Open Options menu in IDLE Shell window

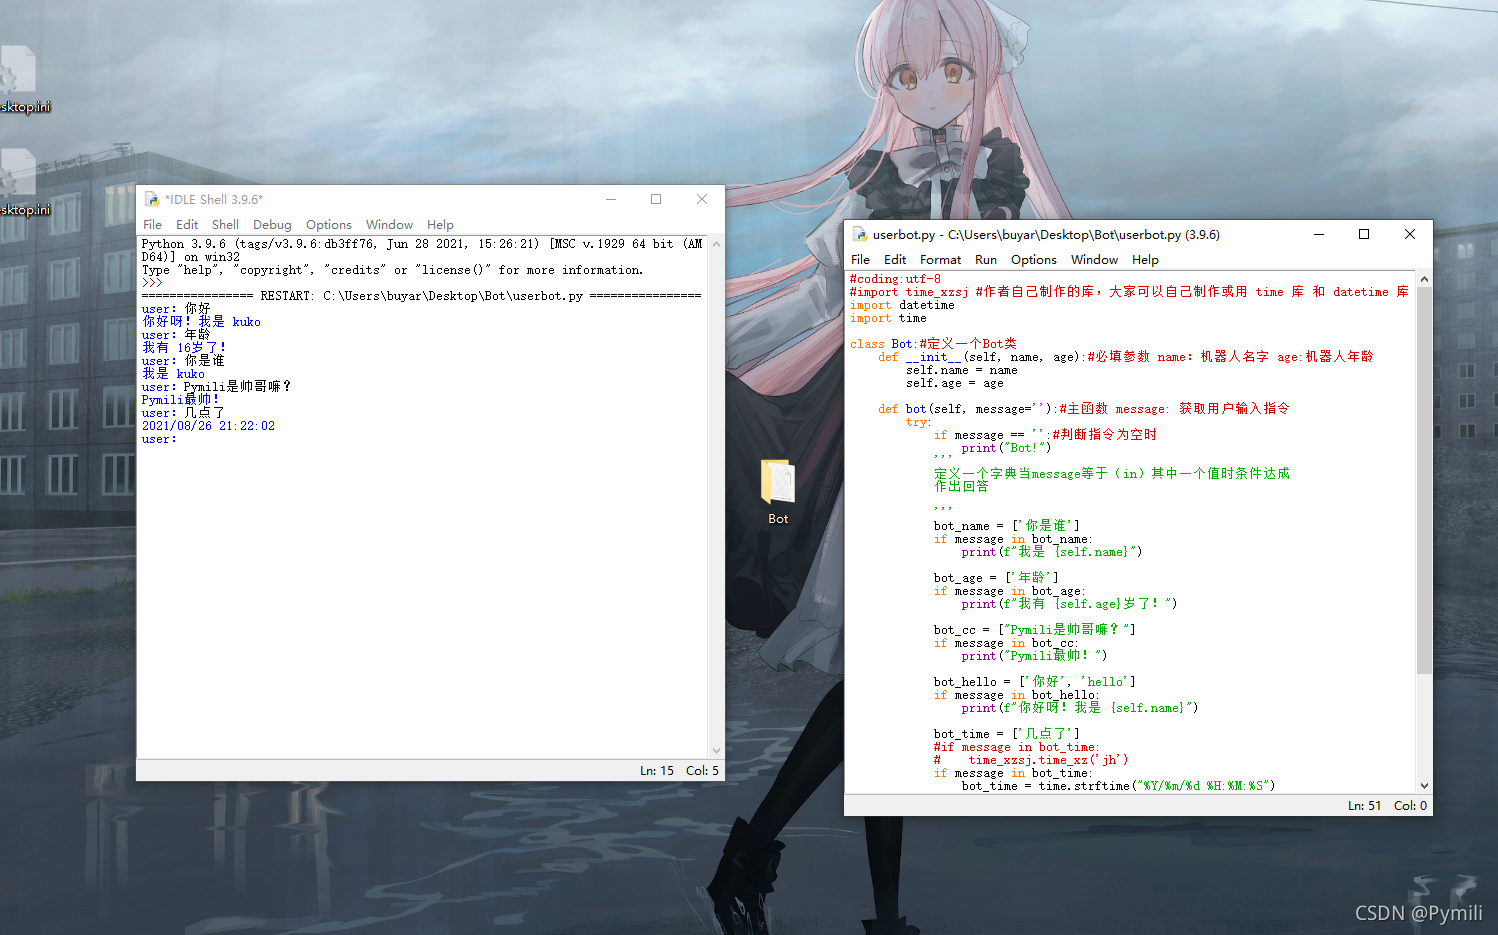pyautogui.click(x=329, y=225)
